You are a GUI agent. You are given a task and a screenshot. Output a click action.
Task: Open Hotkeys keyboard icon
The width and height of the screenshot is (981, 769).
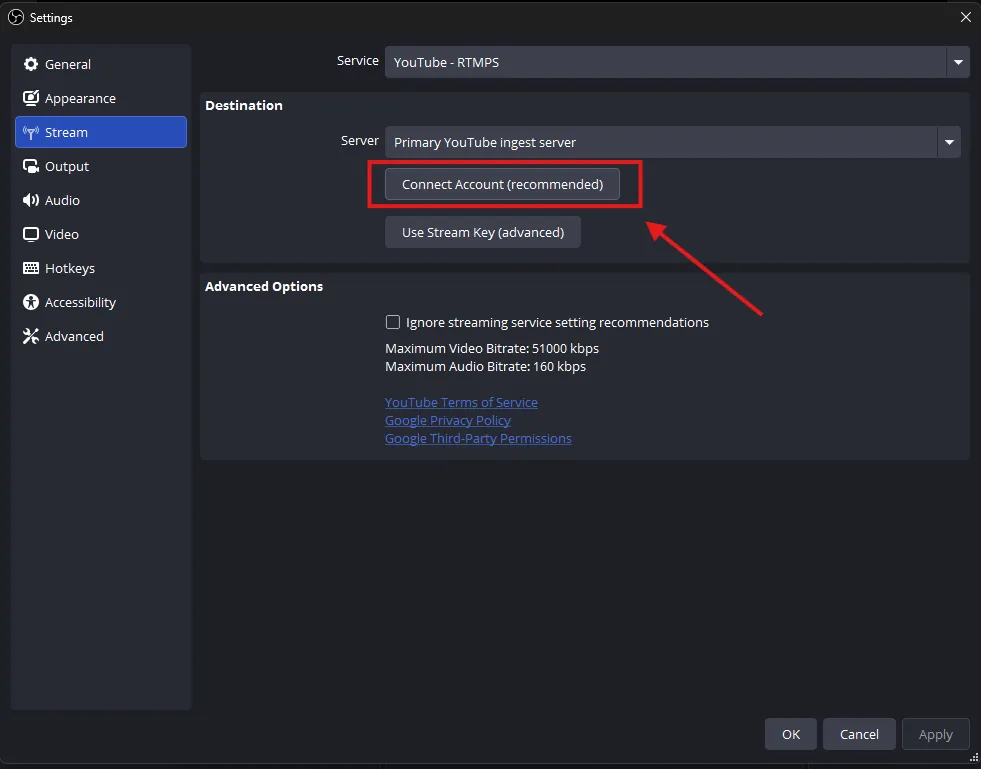click(29, 268)
